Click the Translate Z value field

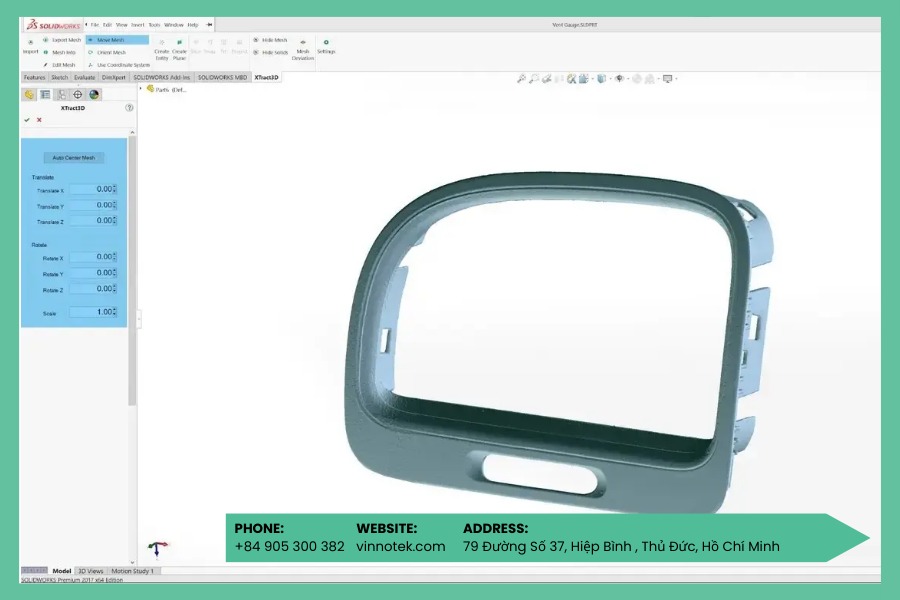coord(93,220)
